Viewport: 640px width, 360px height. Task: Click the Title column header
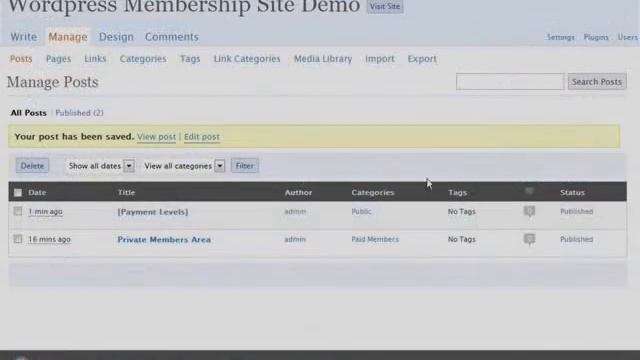(127, 192)
